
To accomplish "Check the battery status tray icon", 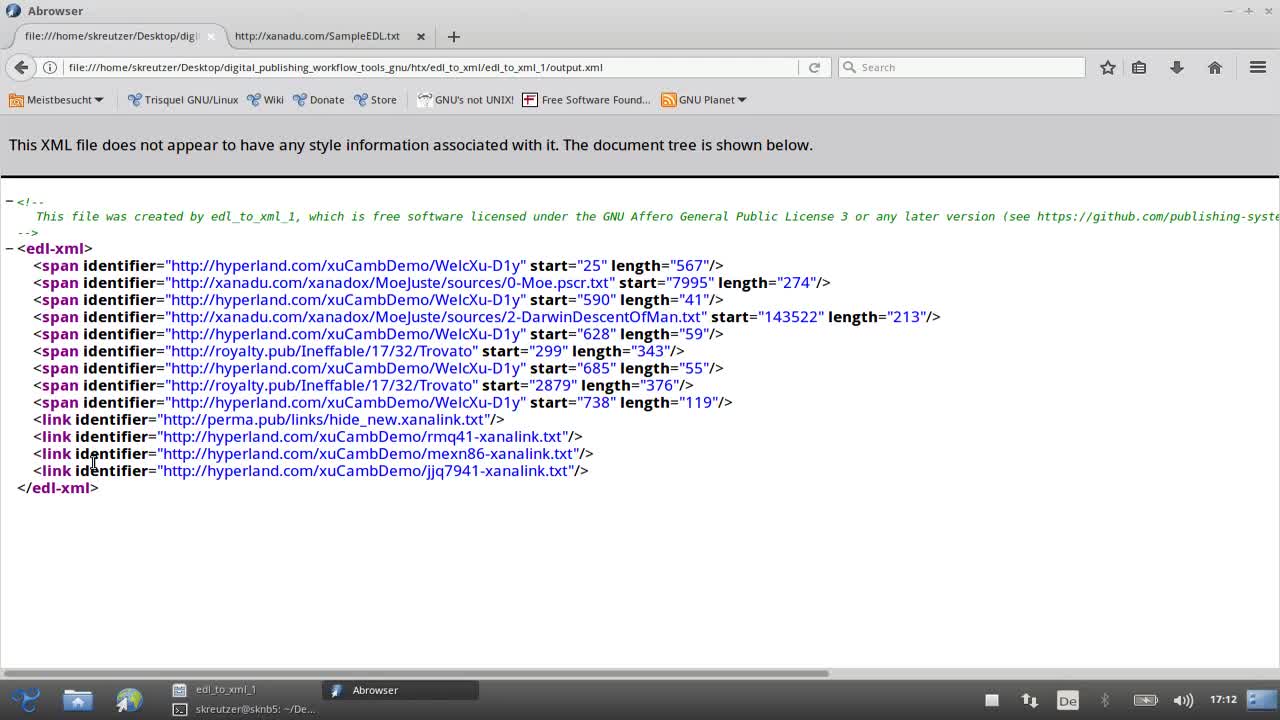I will [x=1145, y=700].
